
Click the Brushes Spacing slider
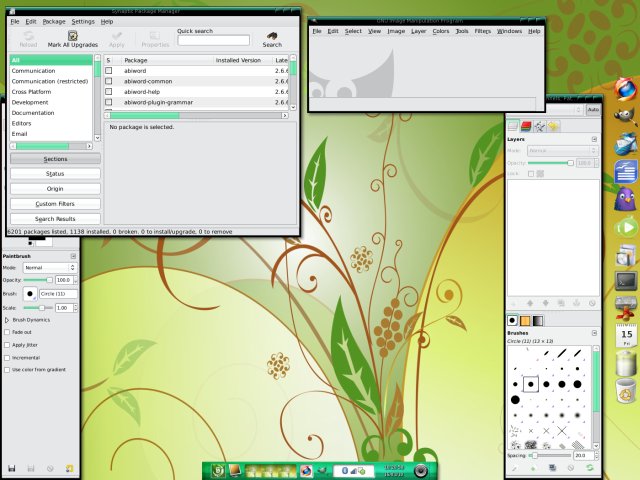click(x=550, y=455)
